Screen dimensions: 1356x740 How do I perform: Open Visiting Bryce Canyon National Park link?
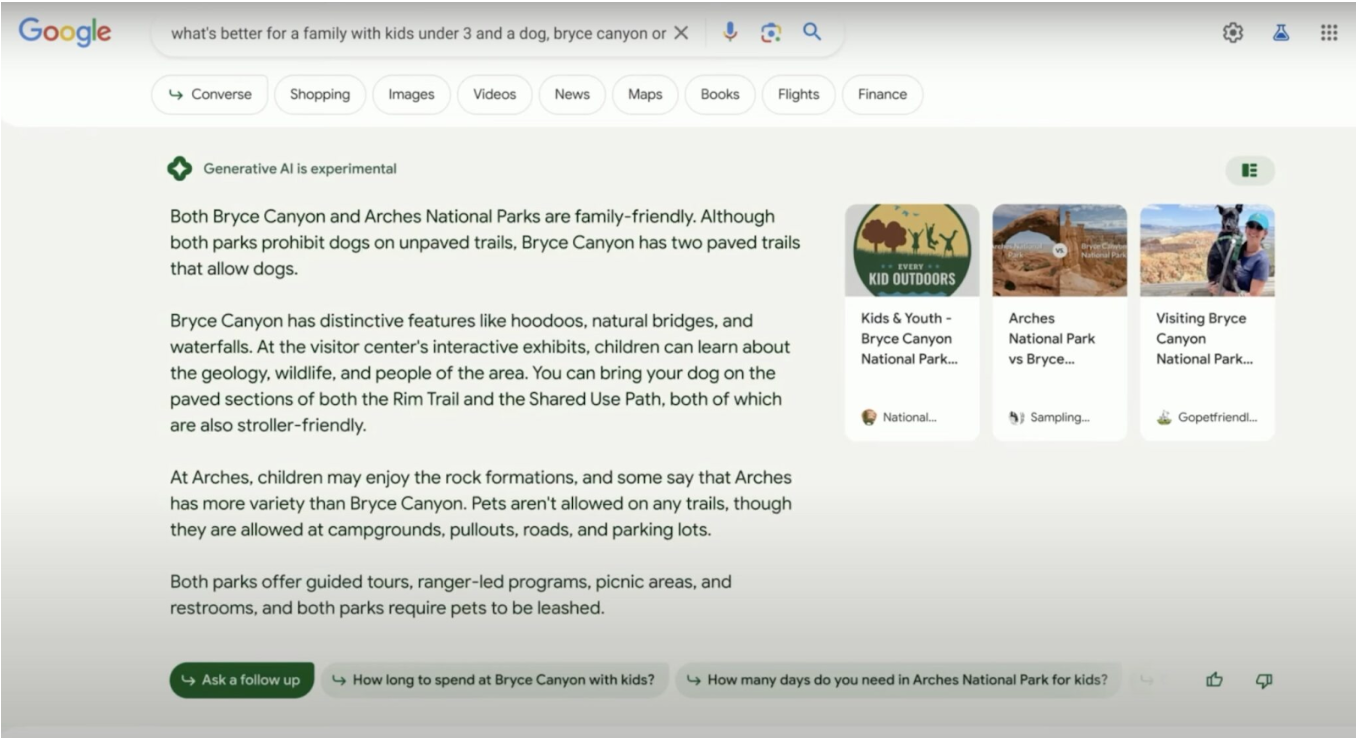click(1204, 338)
